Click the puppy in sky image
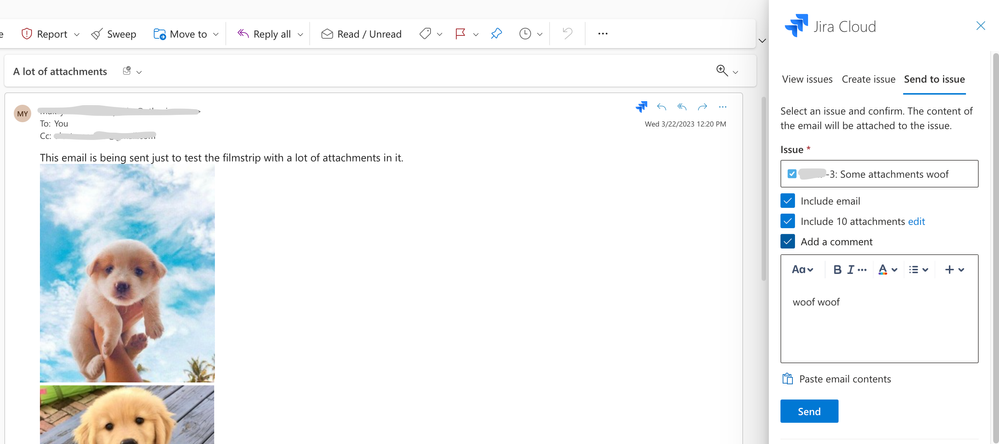Screen dimensions: 999x444 (127, 273)
